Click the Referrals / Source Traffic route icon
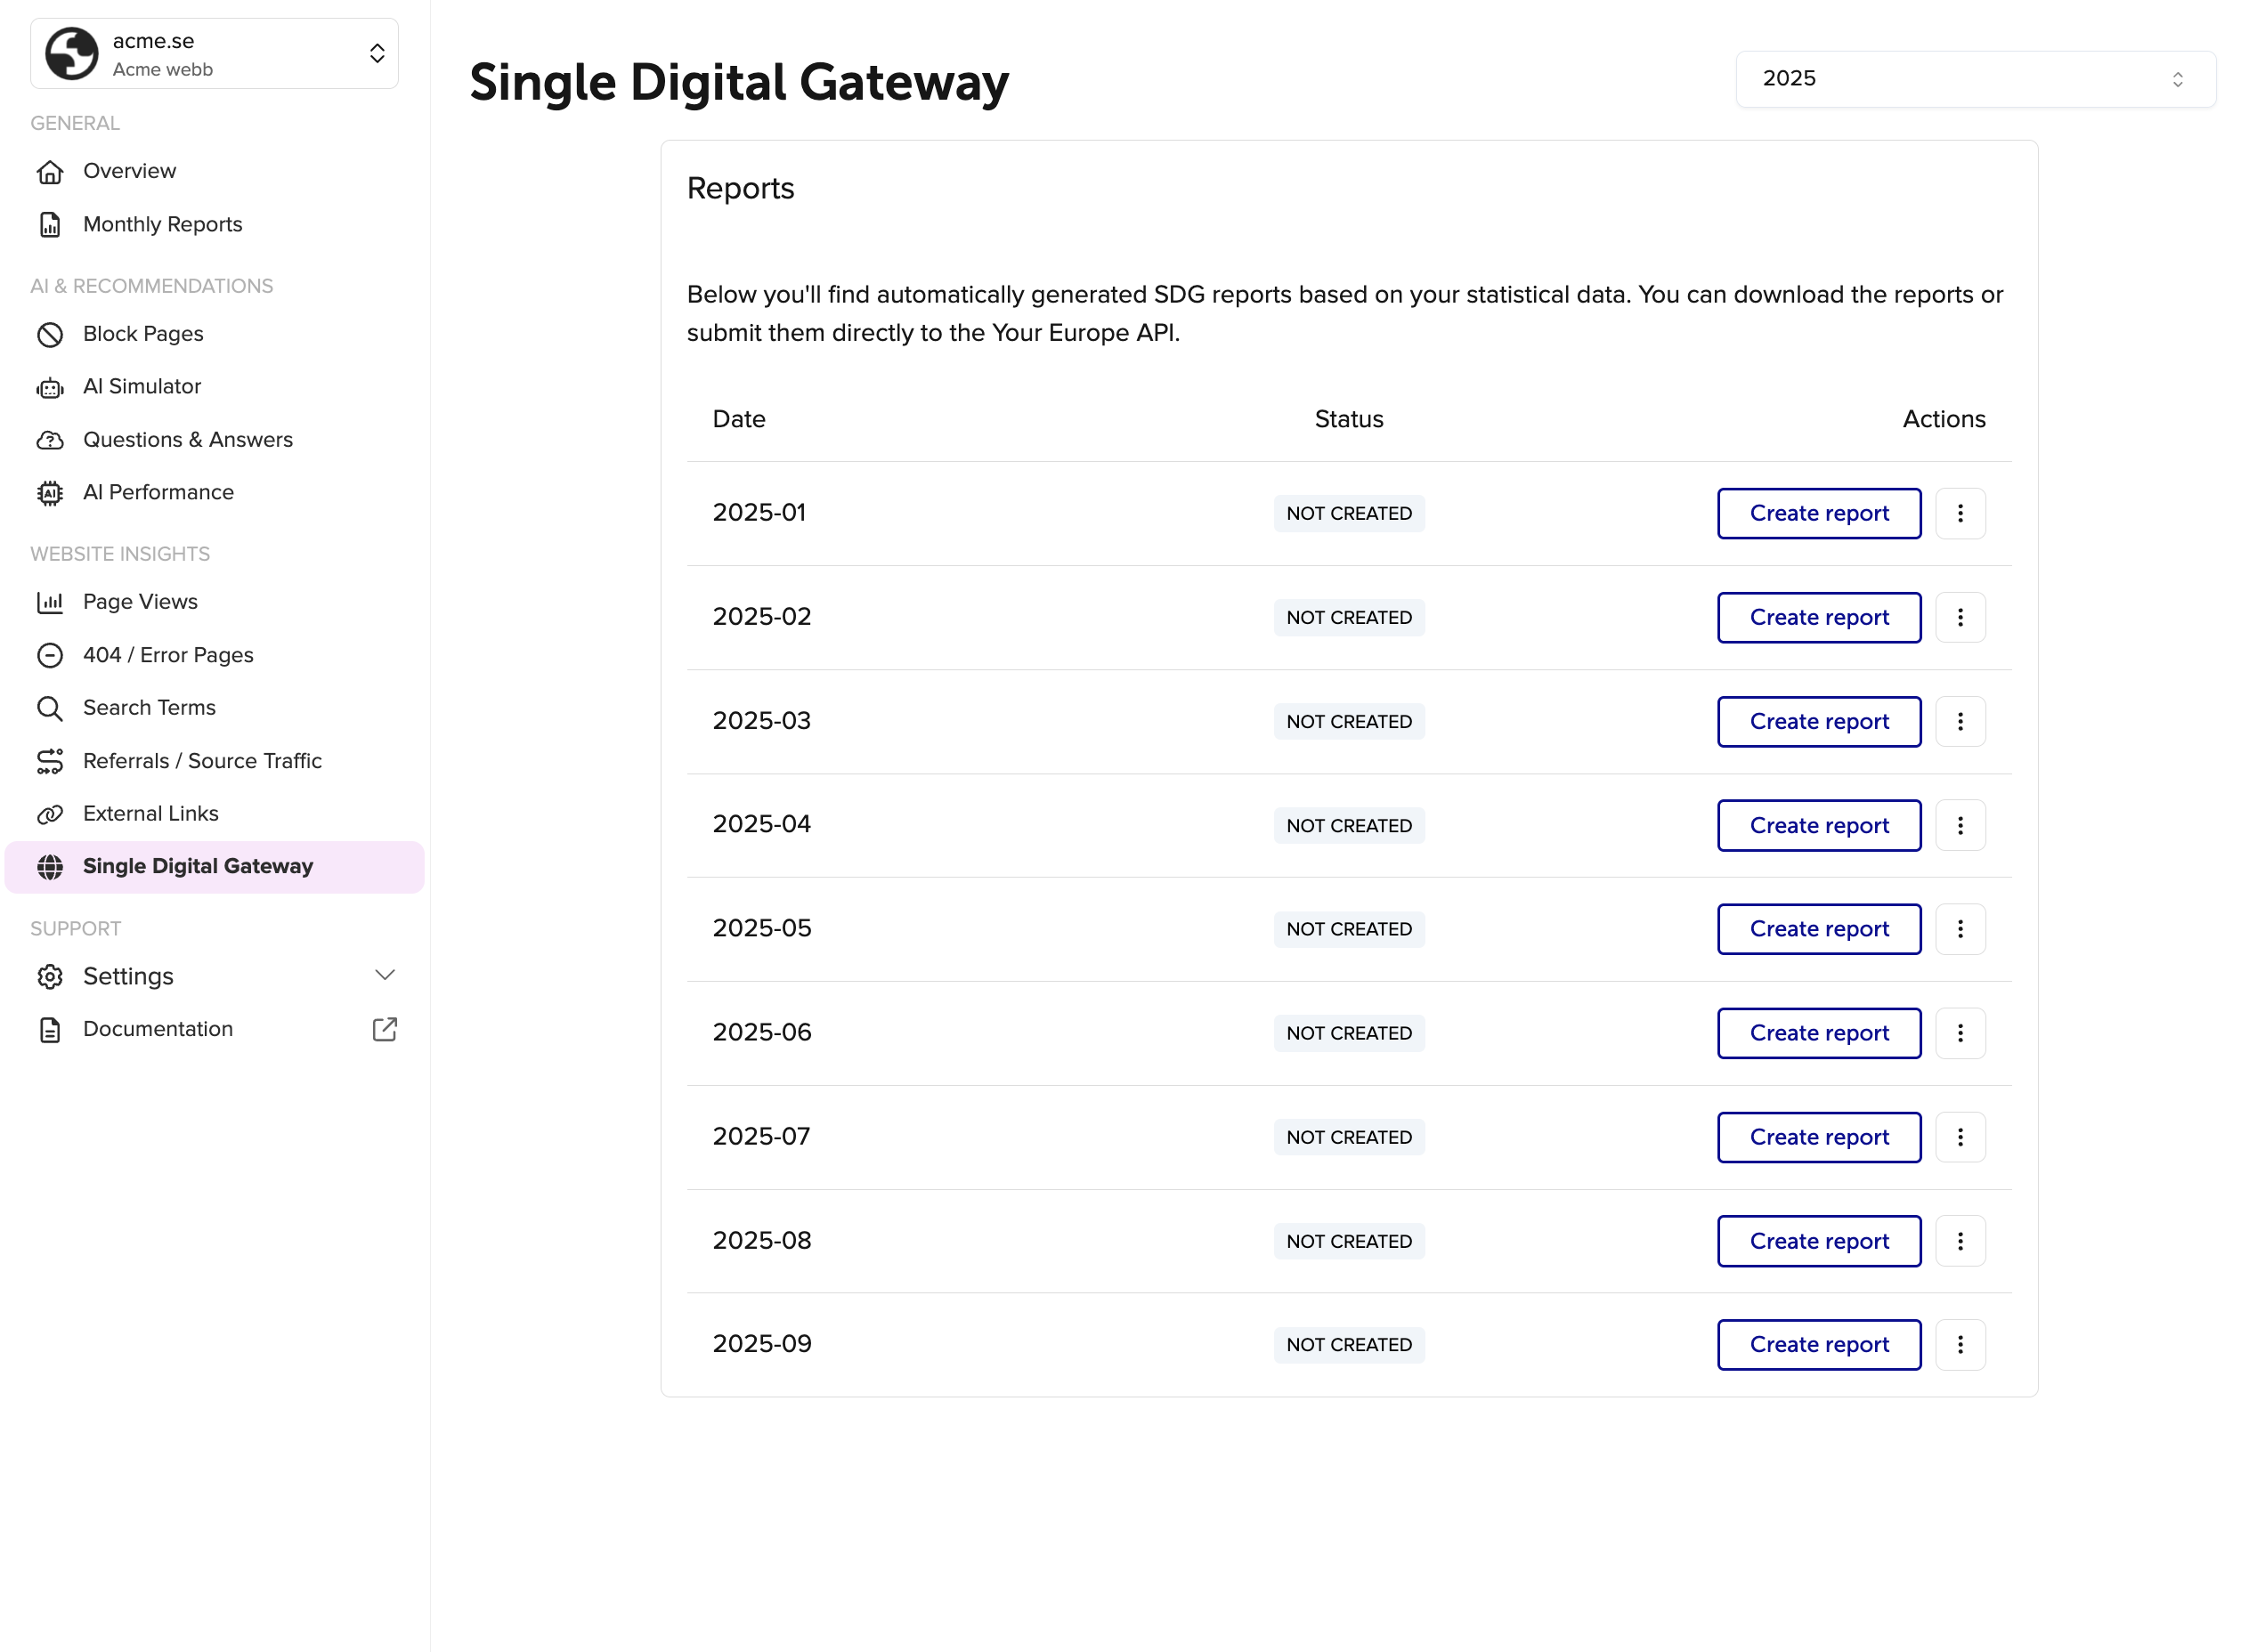This screenshot has width=2265, height=1652. pos(50,761)
